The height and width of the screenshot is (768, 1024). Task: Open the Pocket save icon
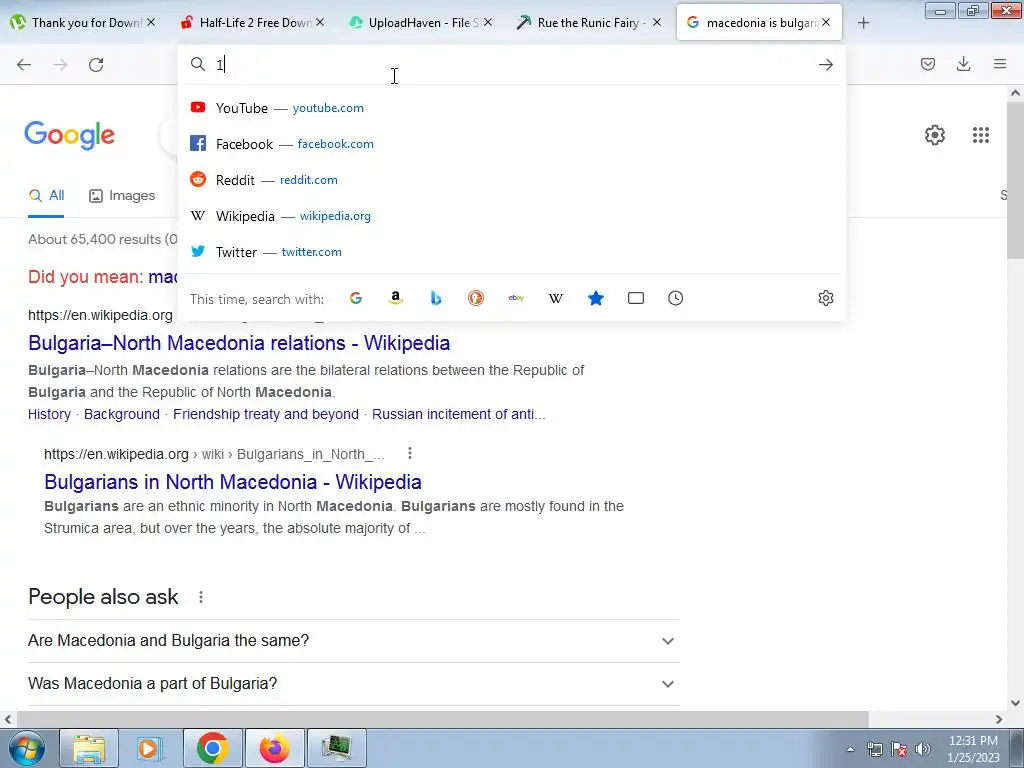point(927,64)
